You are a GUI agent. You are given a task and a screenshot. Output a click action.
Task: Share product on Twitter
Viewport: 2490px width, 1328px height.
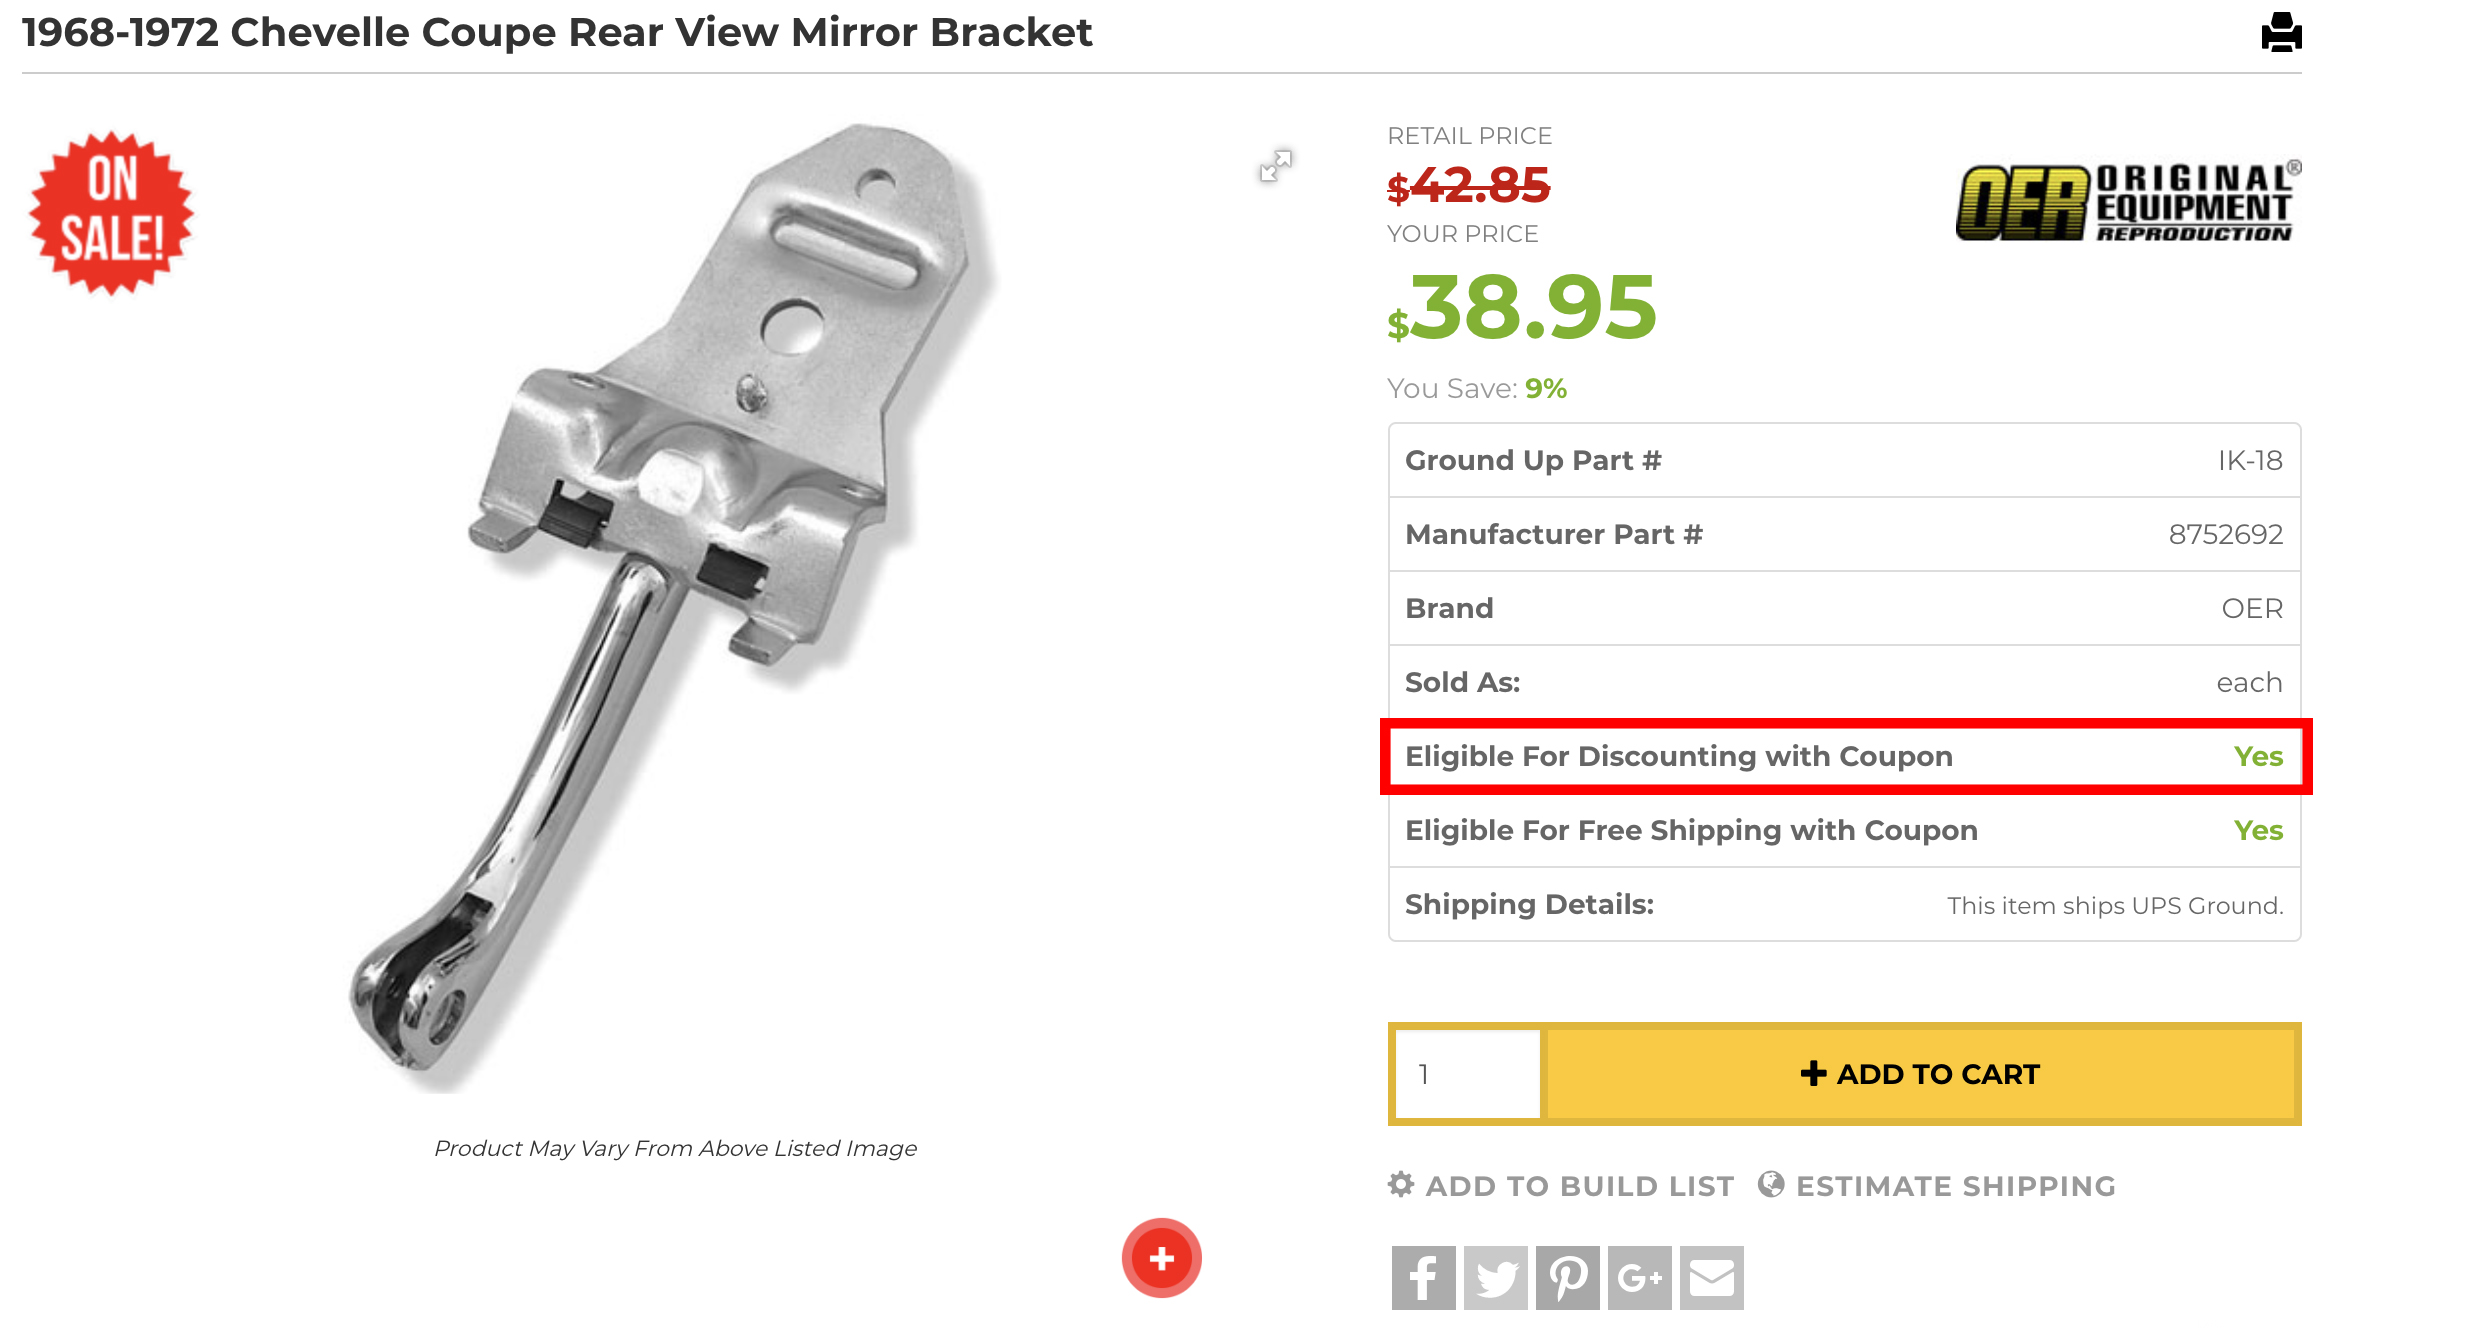click(x=1495, y=1277)
